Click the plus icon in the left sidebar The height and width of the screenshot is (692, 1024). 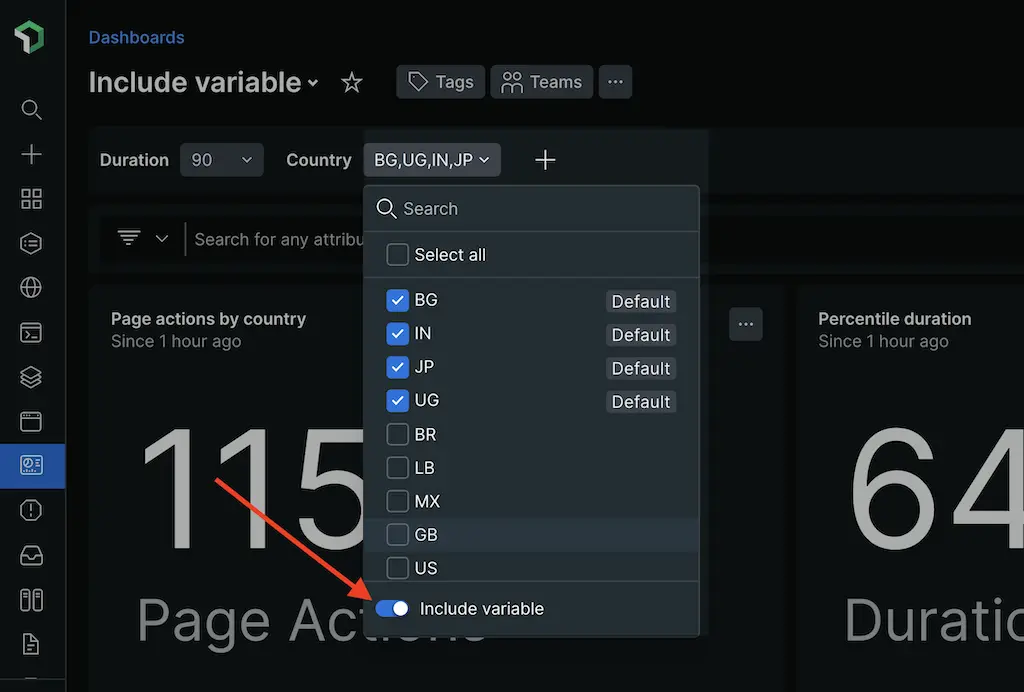(x=31, y=154)
